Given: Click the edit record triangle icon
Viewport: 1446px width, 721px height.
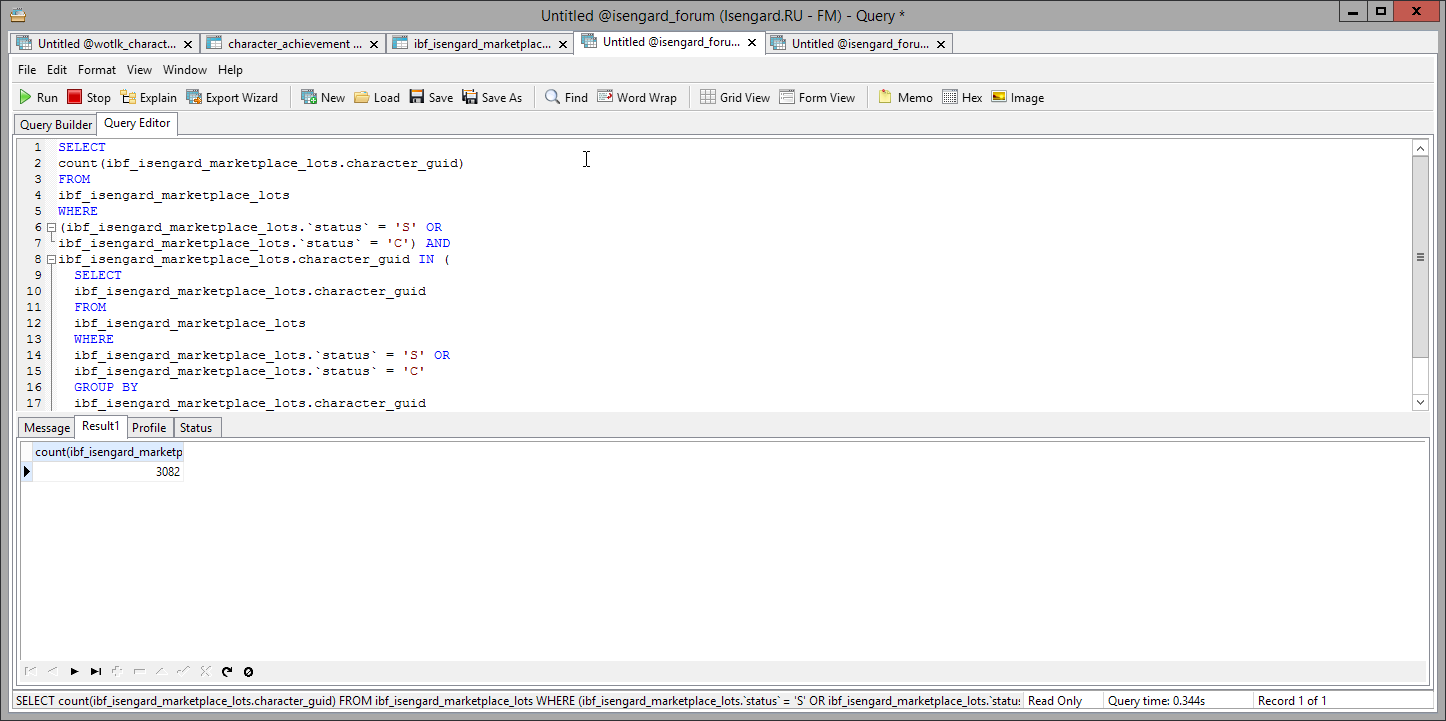Looking at the screenshot, I should tap(161, 671).
